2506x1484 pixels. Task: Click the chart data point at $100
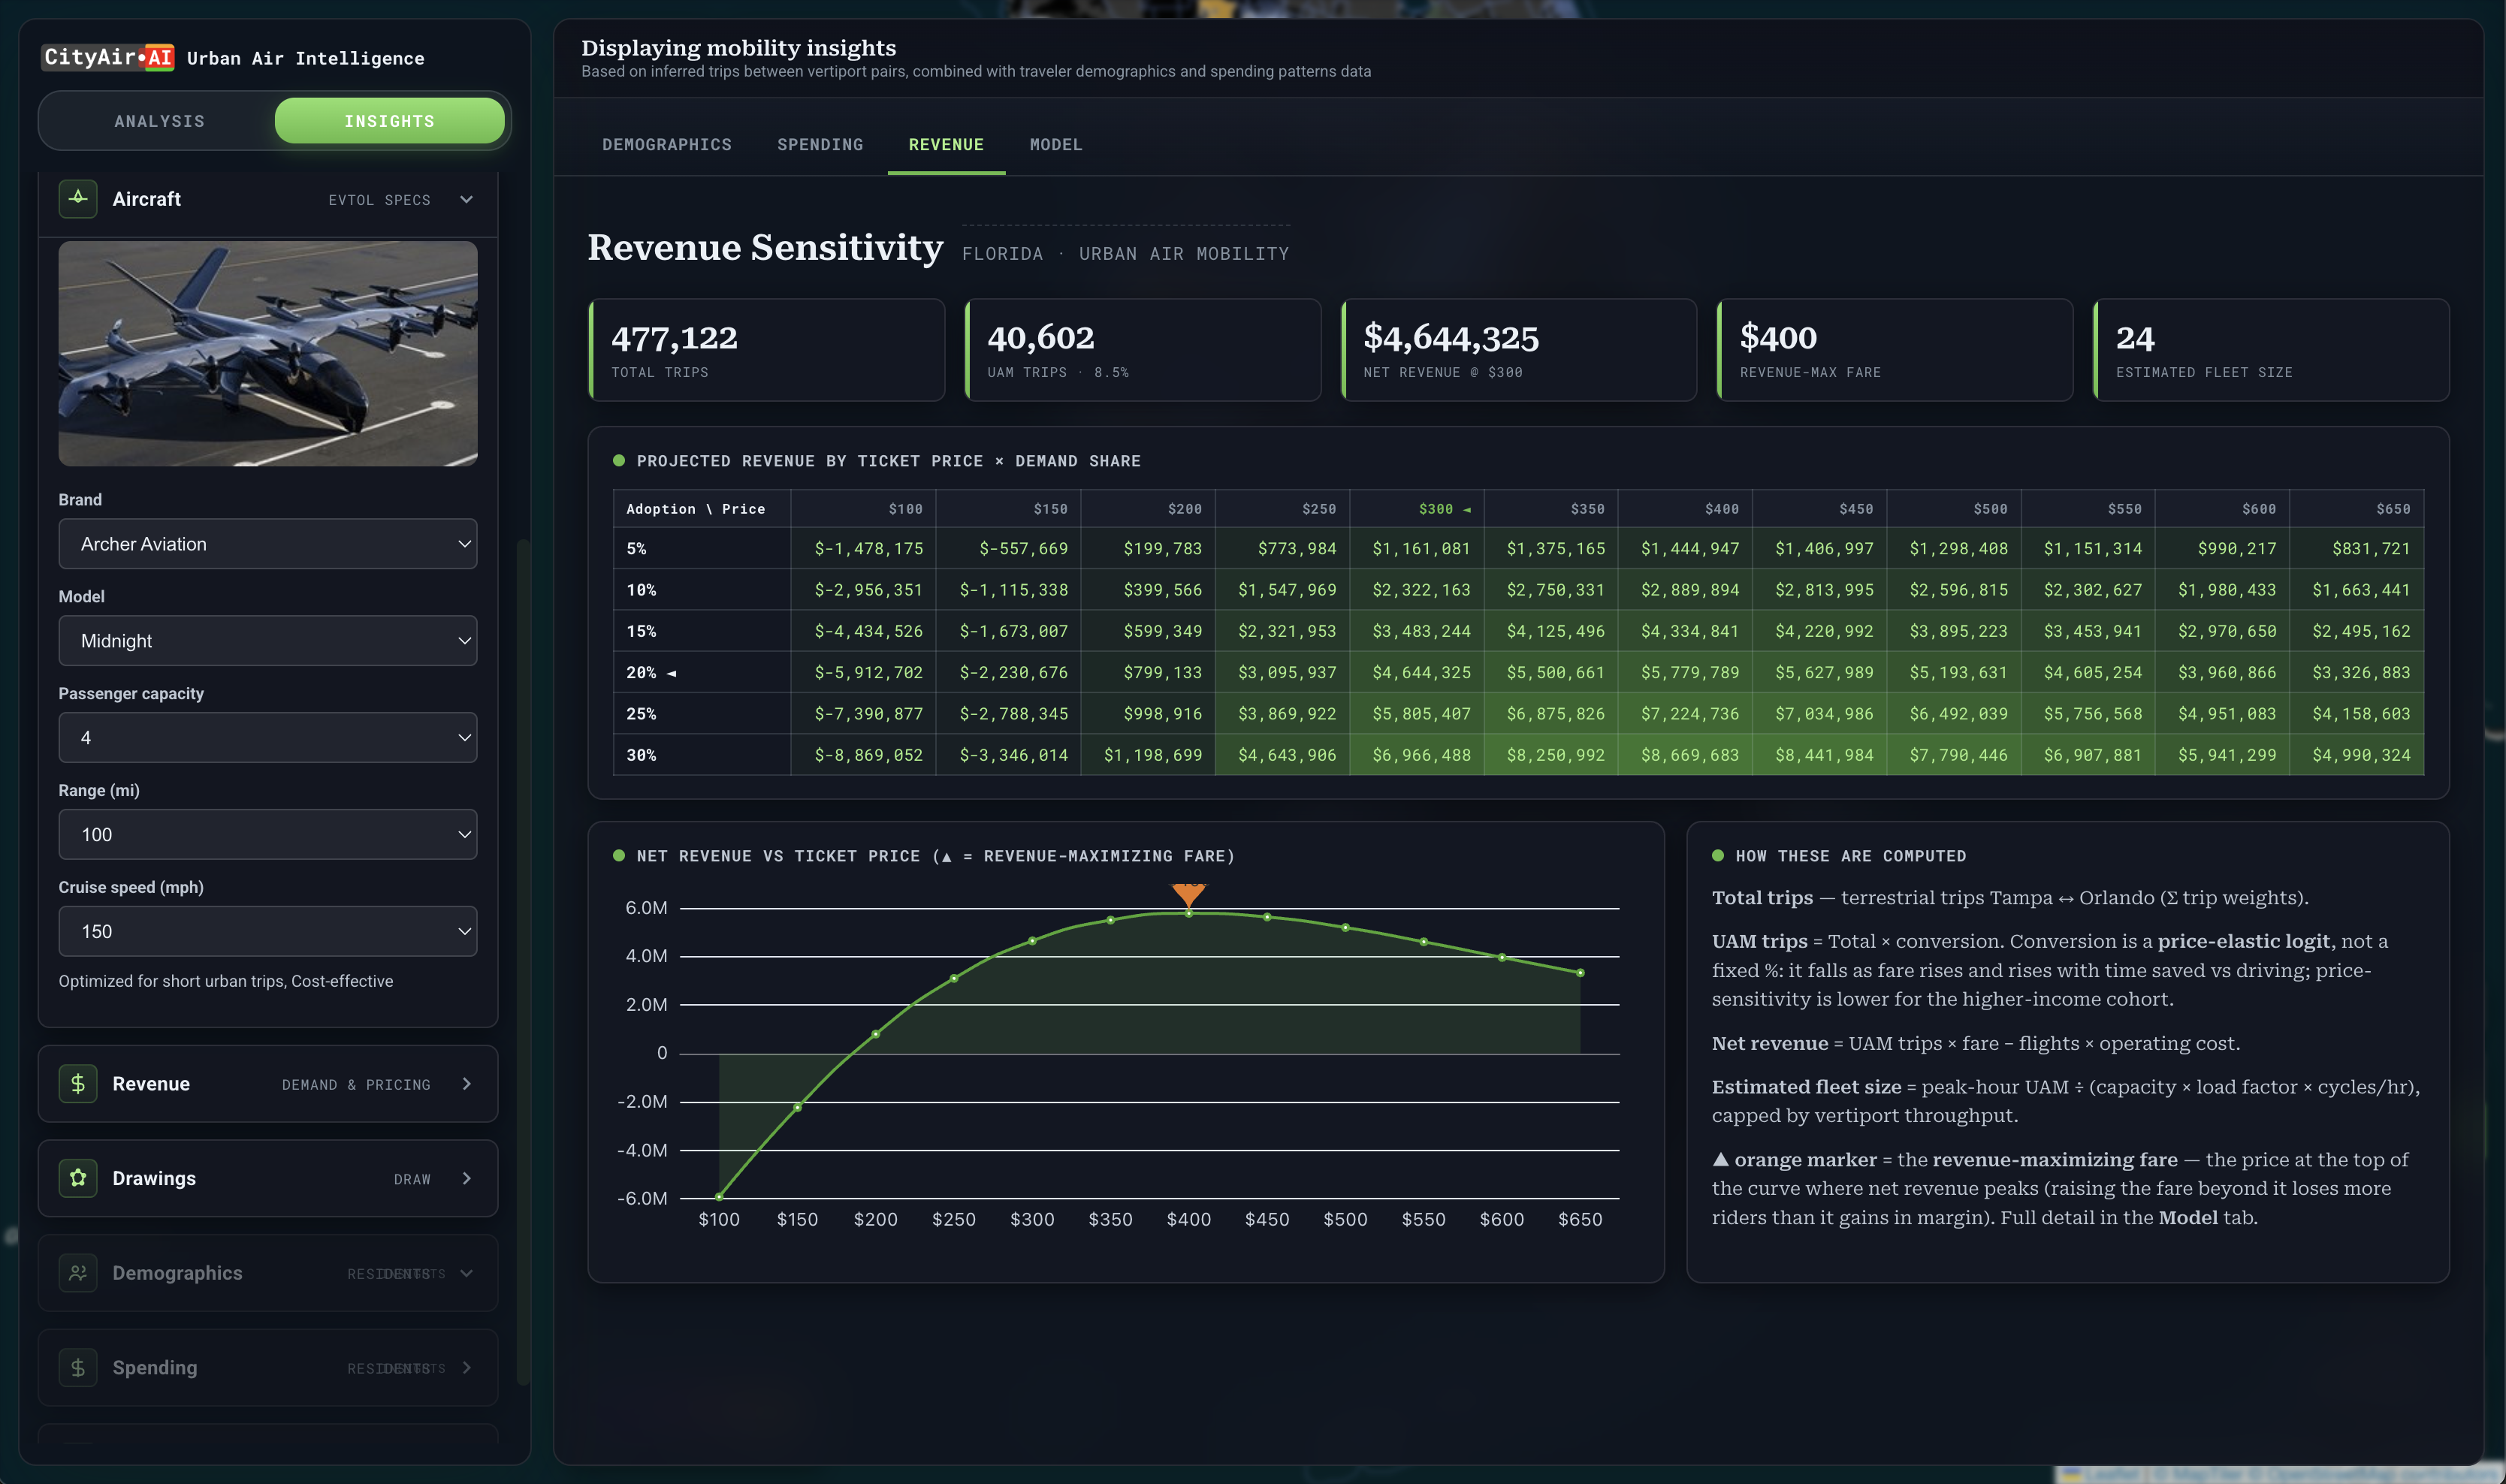719,1196
